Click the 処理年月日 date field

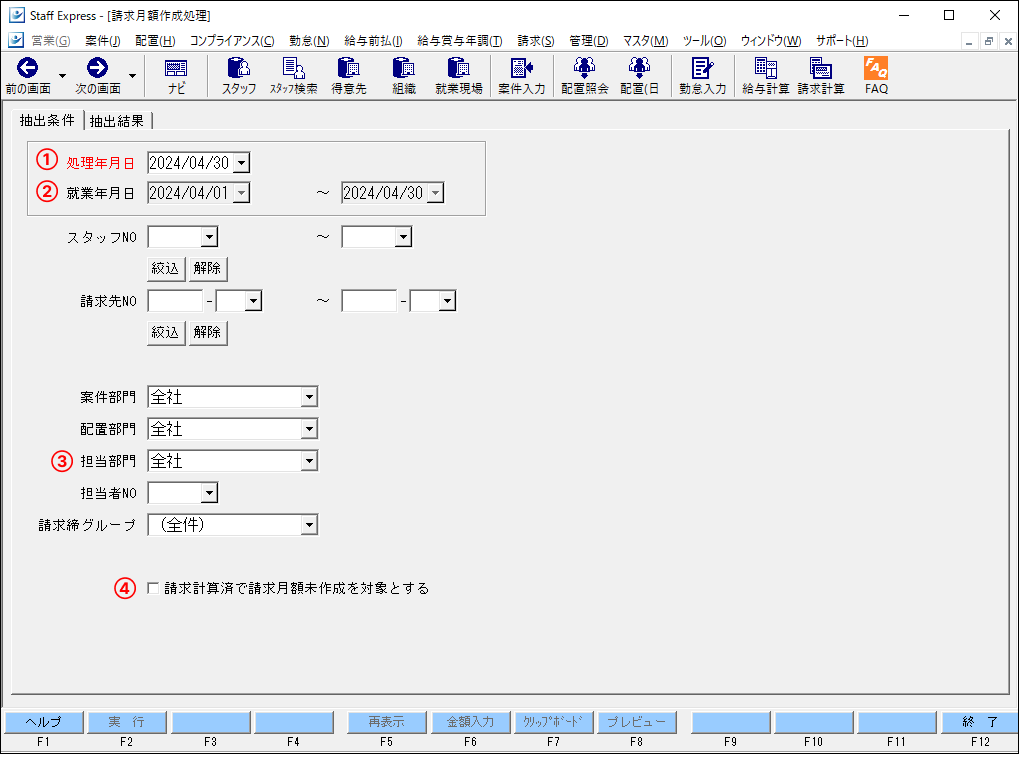click(191, 163)
